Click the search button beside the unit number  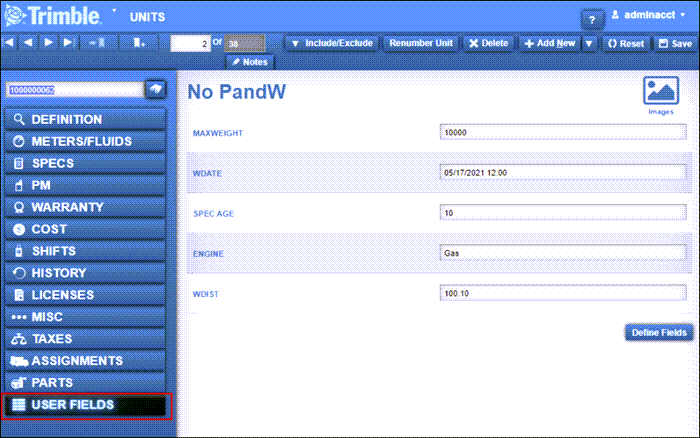click(155, 89)
